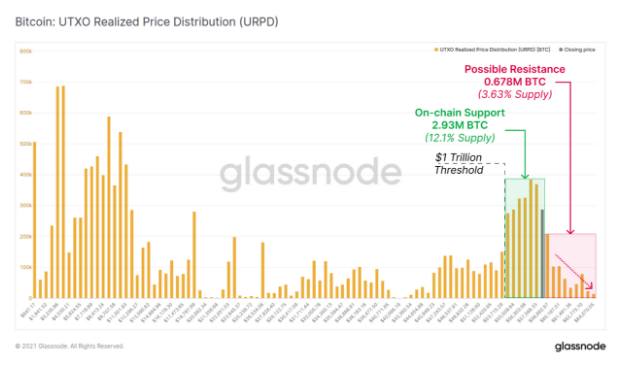This screenshot has height=369, width=620.
Task: Click the orange URPD legend dot
Action: (436, 50)
